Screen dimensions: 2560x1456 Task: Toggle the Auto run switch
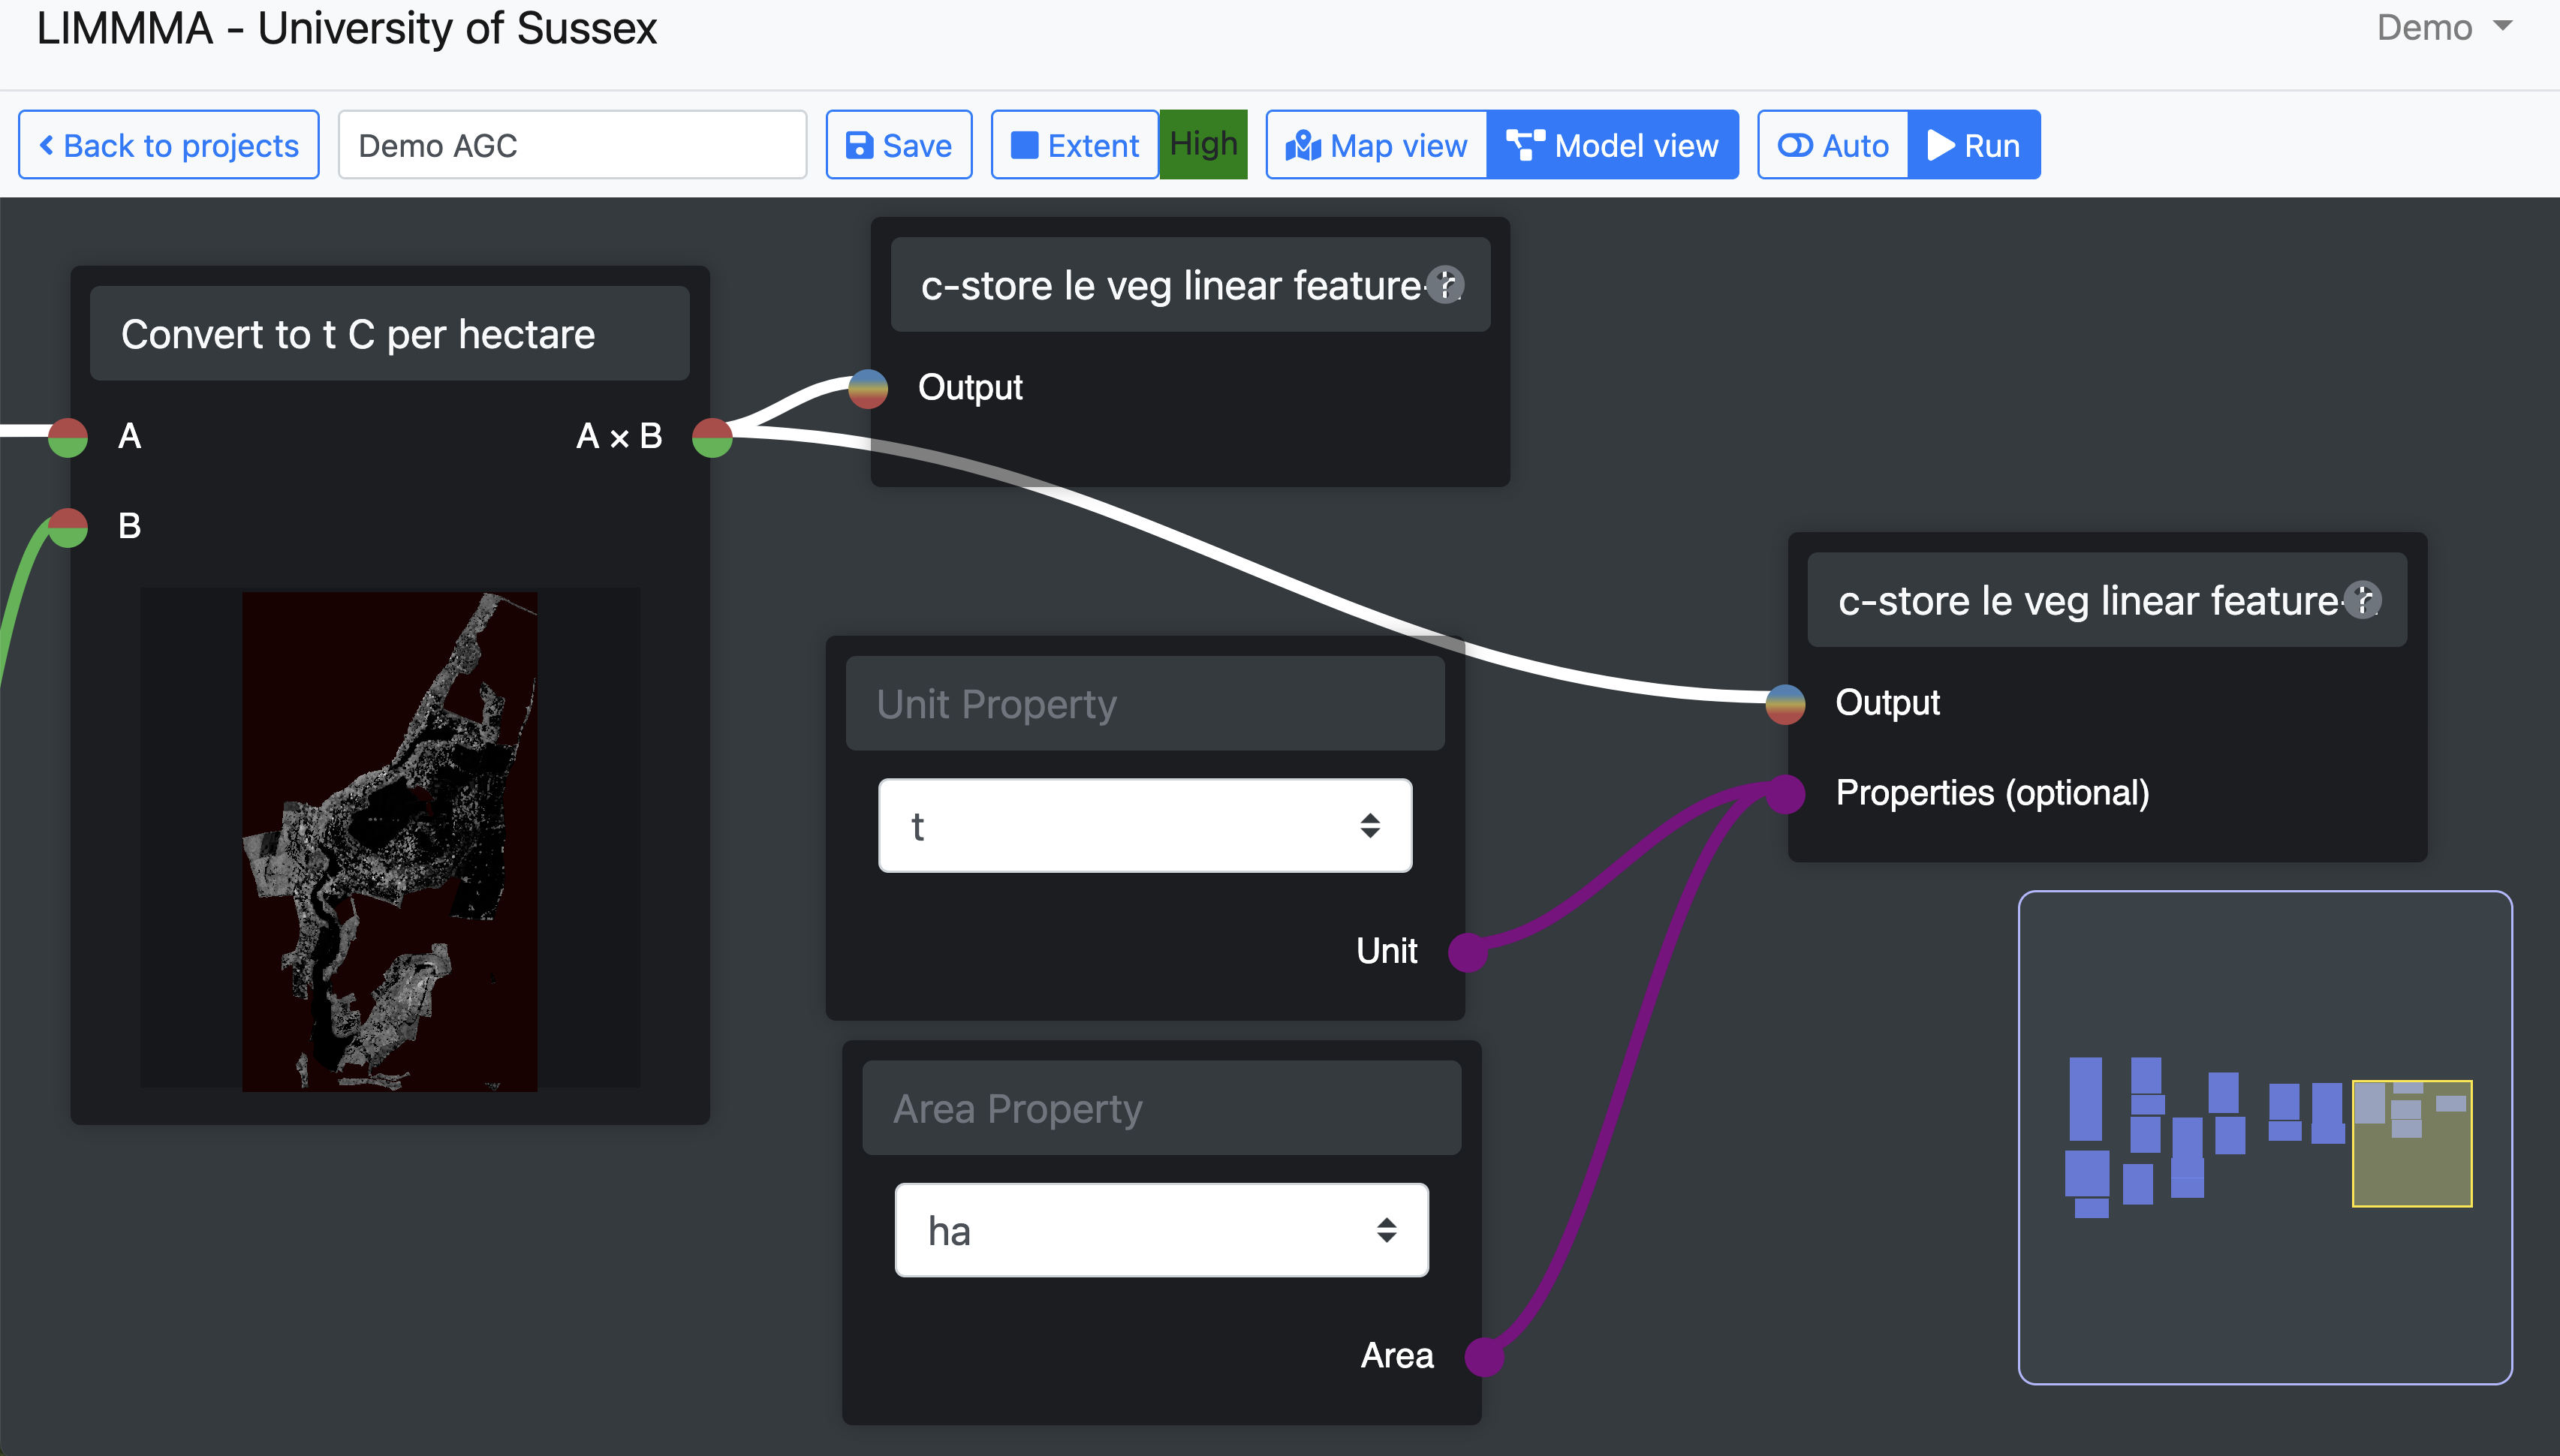tap(1833, 146)
